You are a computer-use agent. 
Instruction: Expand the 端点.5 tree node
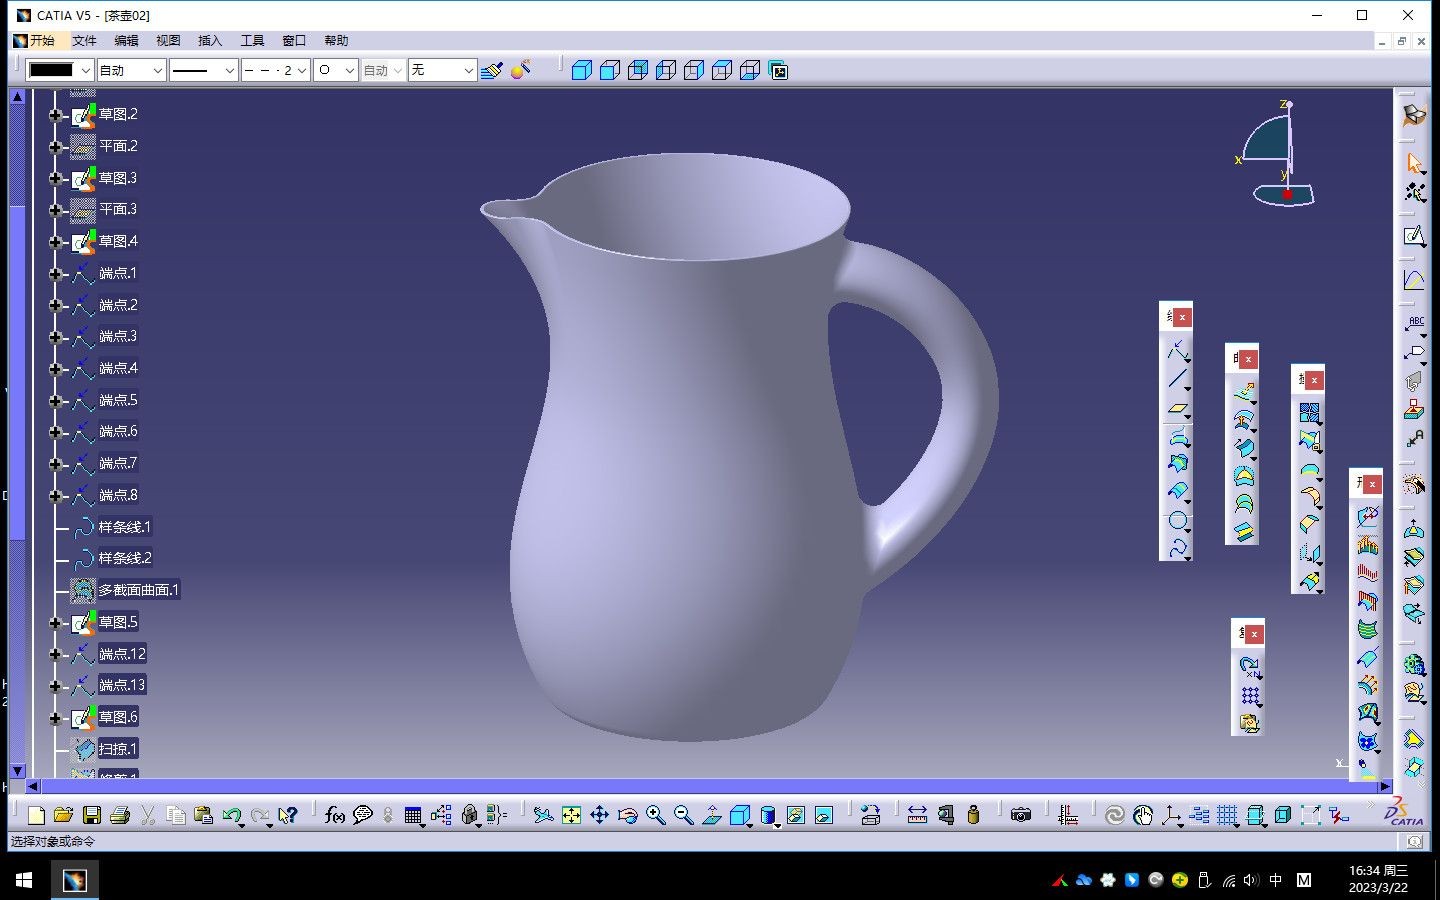pos(55,401)
